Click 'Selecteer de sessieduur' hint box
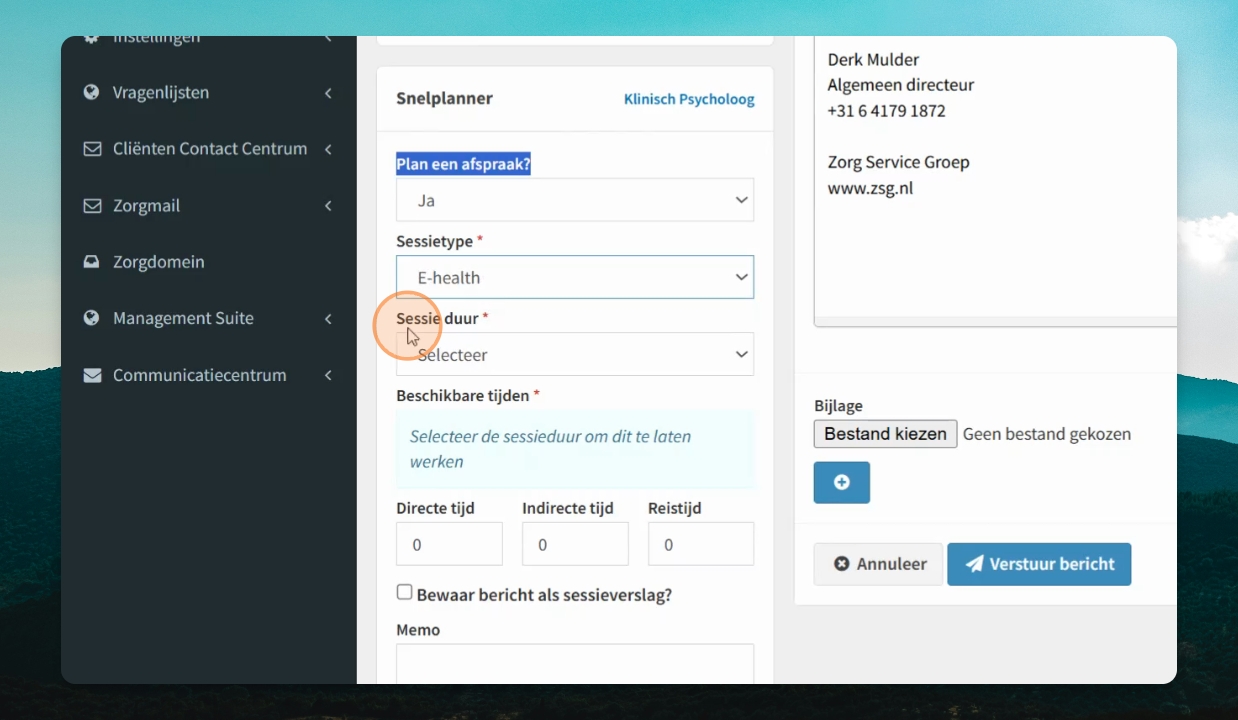Screen dimensions: 1238x720 click(575, 449)
